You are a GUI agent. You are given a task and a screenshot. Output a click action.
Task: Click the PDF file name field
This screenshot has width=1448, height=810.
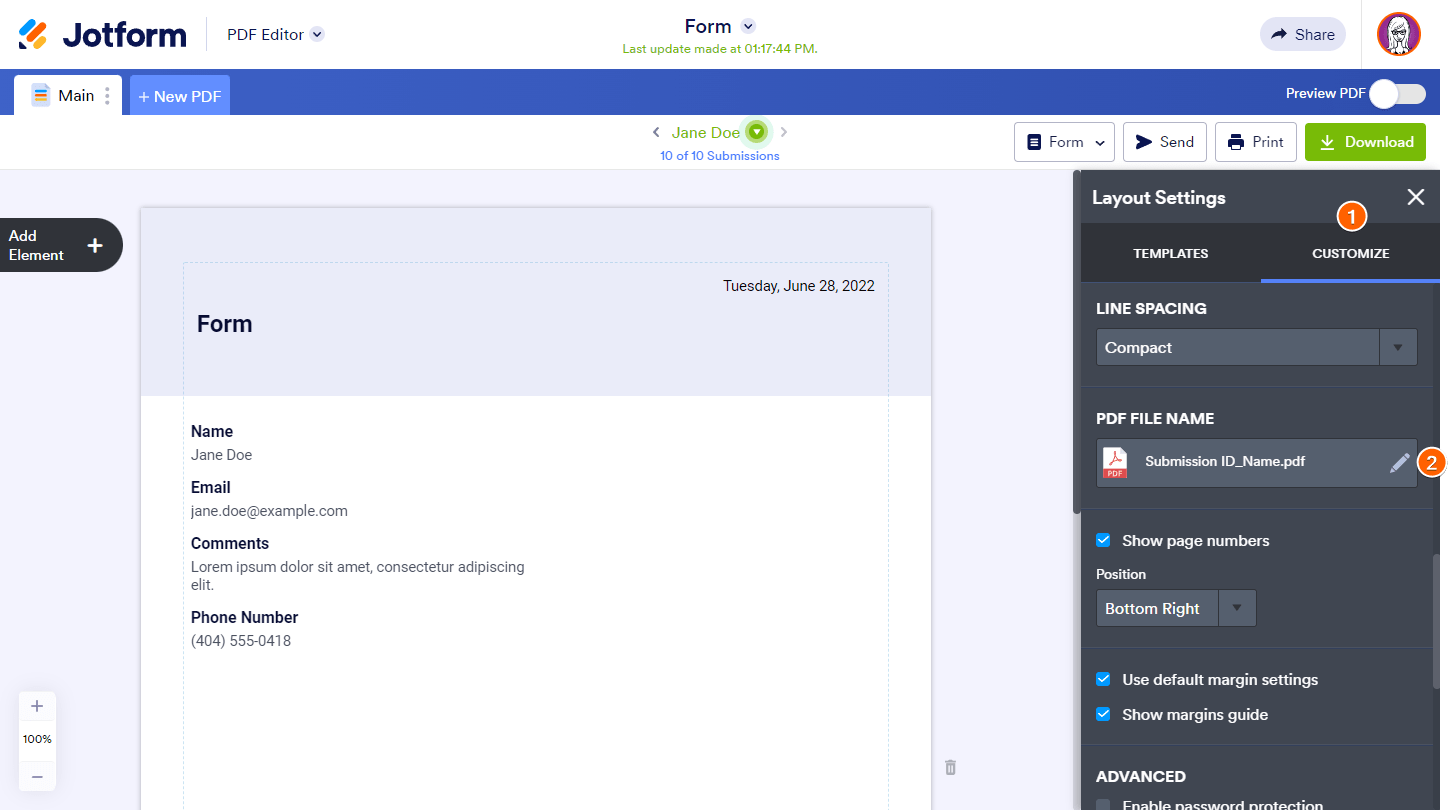tap(1257, 462)
